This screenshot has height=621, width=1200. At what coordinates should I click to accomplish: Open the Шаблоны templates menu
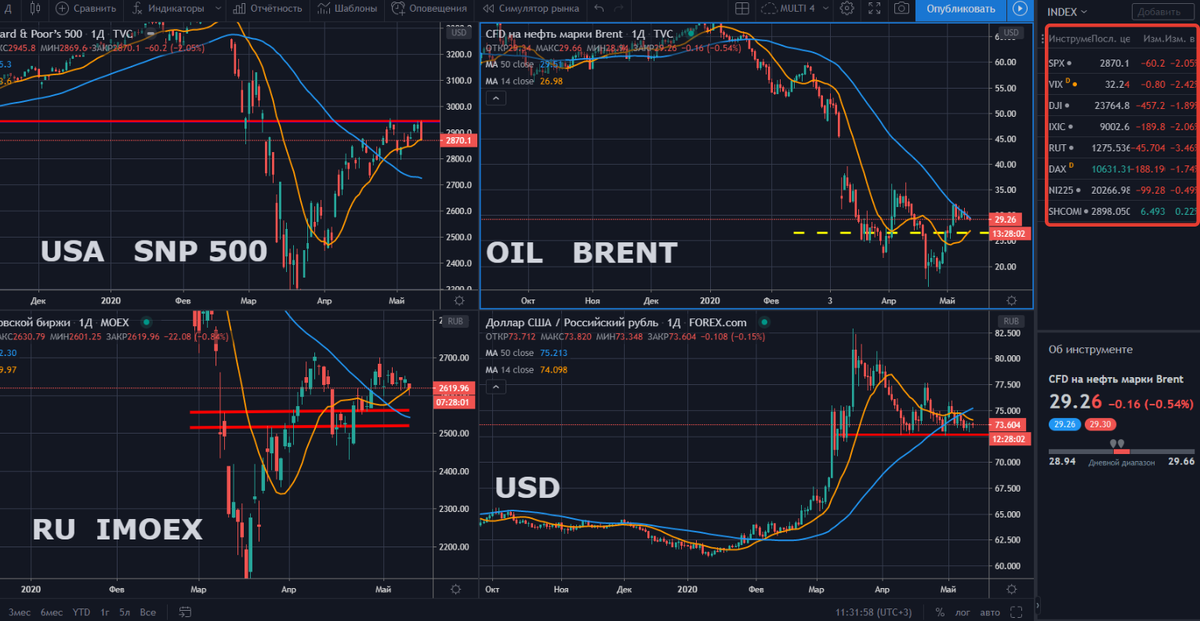point(347,9)
